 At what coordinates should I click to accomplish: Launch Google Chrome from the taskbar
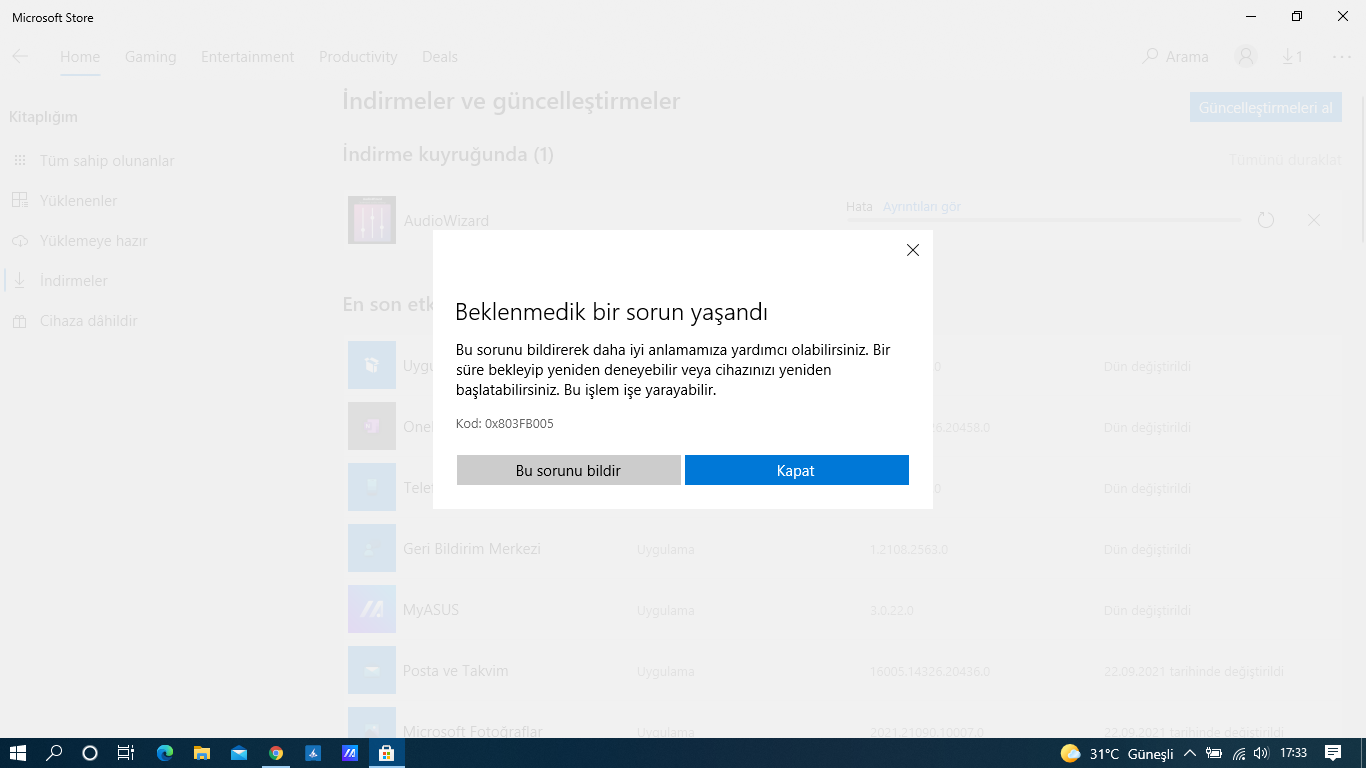click(x=276, y=753)
